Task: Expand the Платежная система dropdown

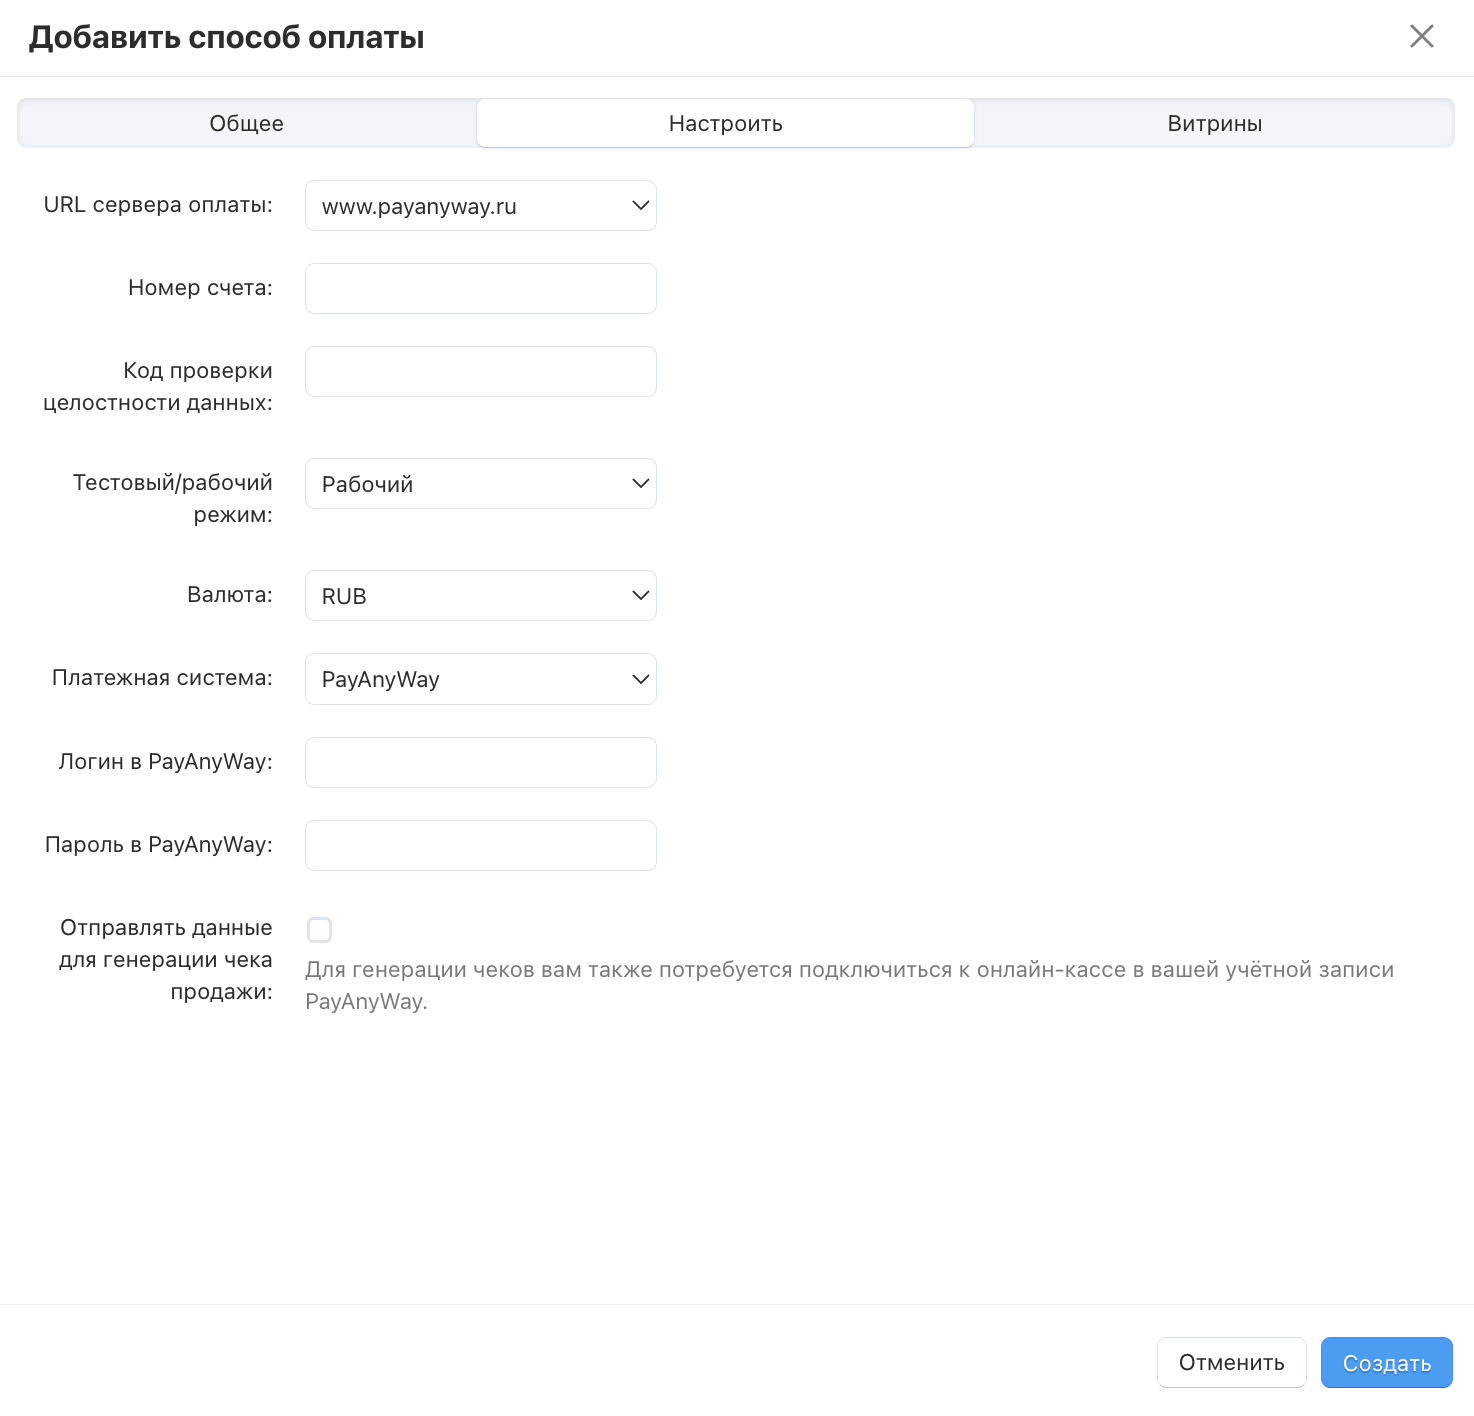Action: [x=480, y=679]
